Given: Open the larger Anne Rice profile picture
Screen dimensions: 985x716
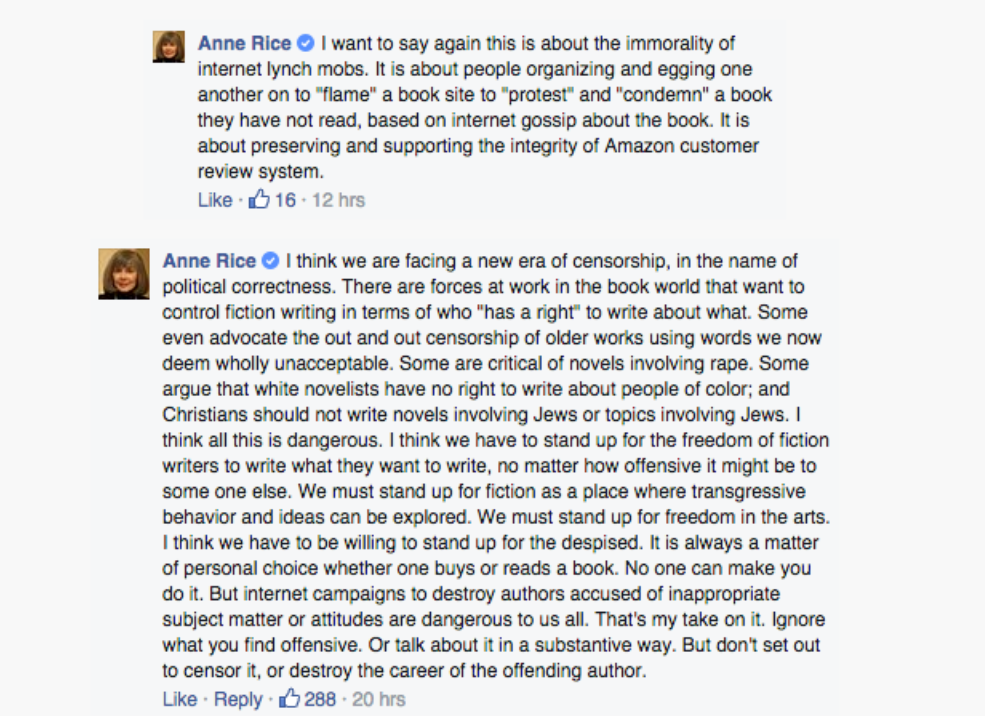Looking at the screenshot, I should [124, 273].
